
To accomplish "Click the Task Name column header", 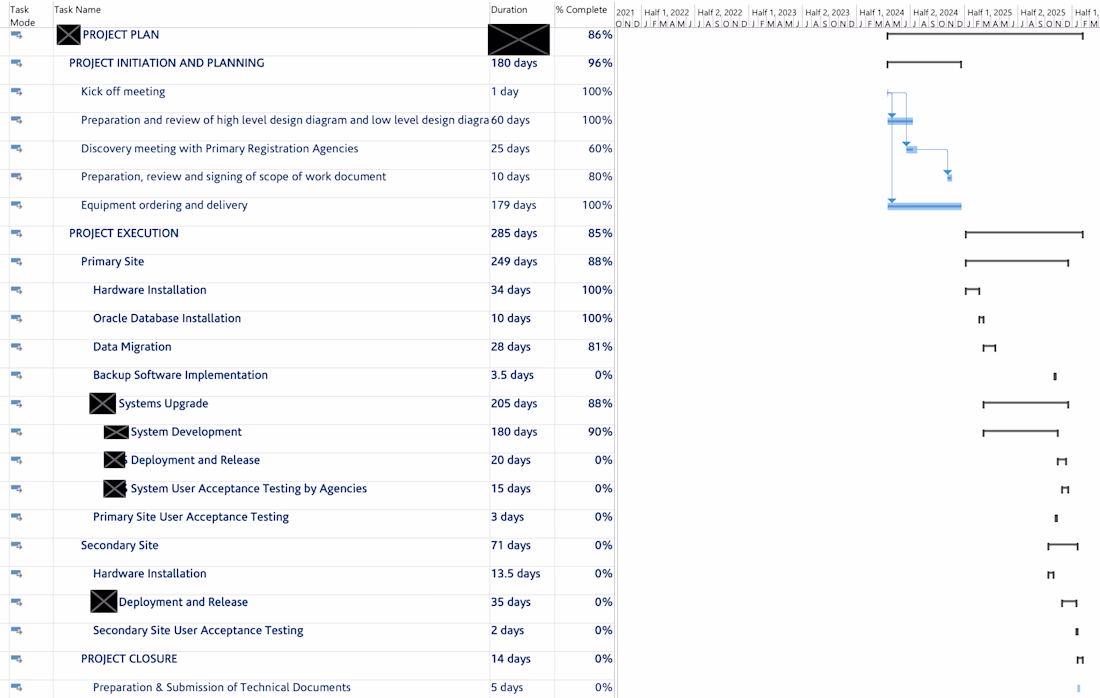I will (x=77, y=10).
